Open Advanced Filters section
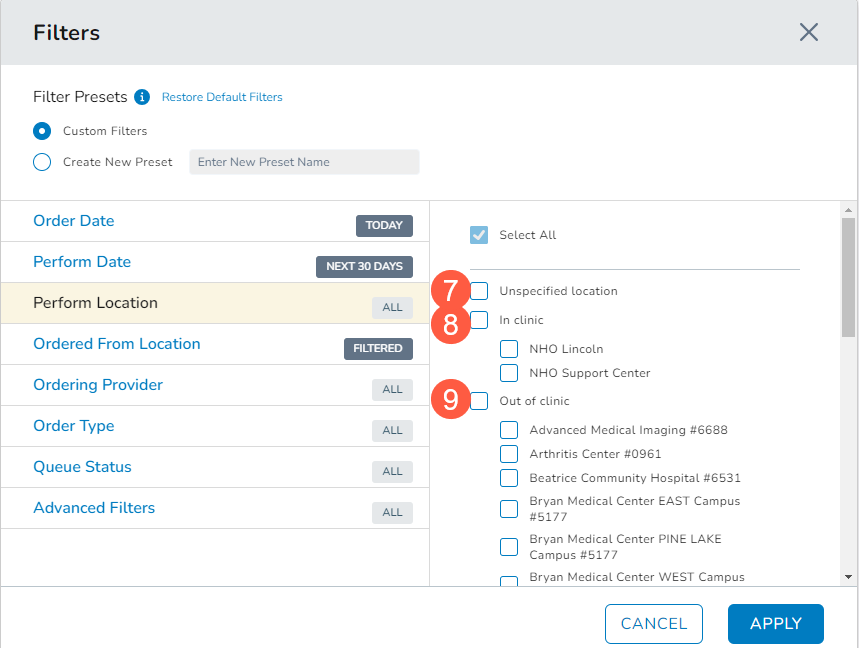The width and height of the screenshot is (859, 648). [94, 508]
